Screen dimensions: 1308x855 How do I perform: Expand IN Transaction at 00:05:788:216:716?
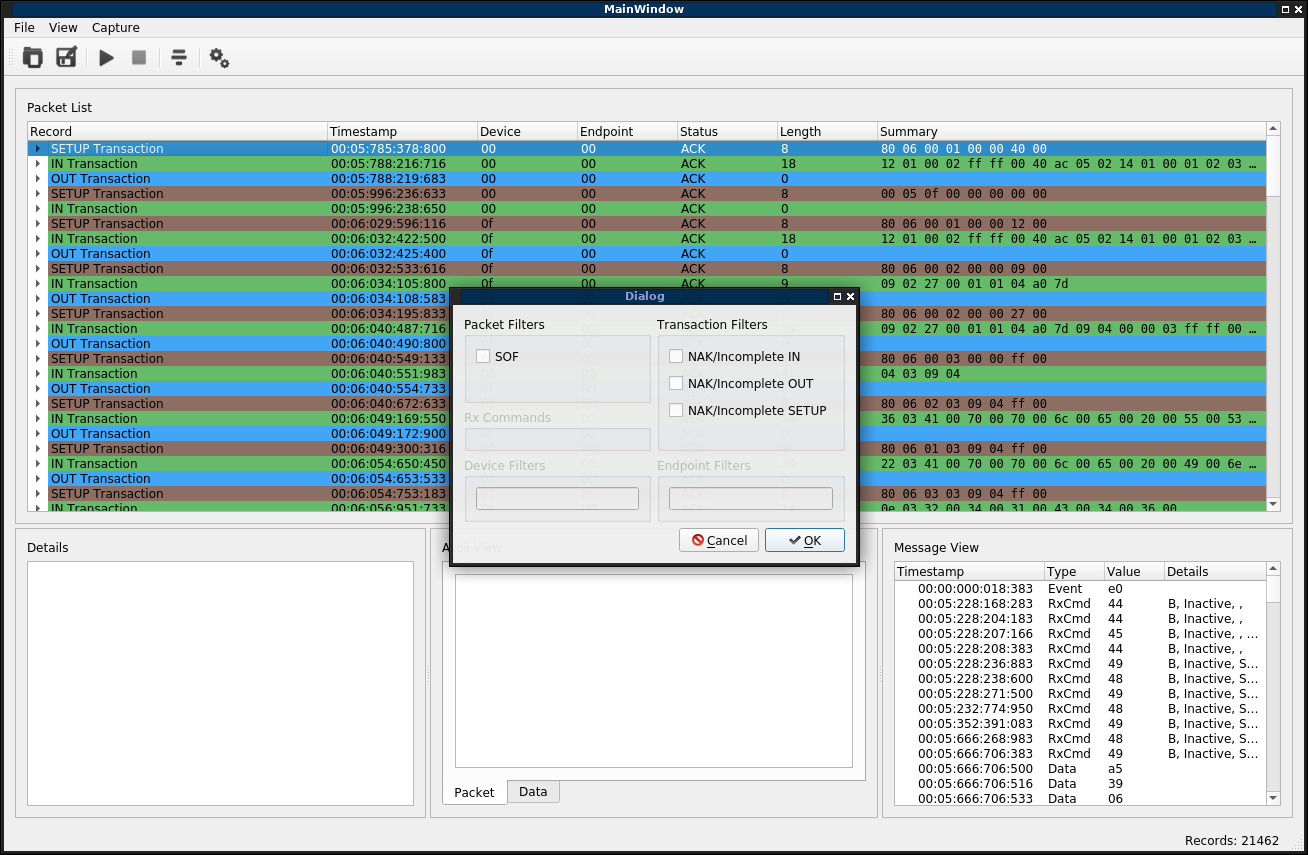coord(38,164)
